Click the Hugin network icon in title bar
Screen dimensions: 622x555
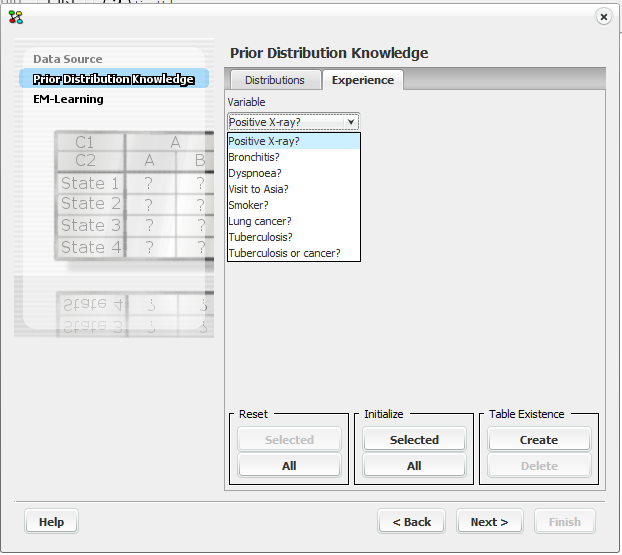point(16,17)
